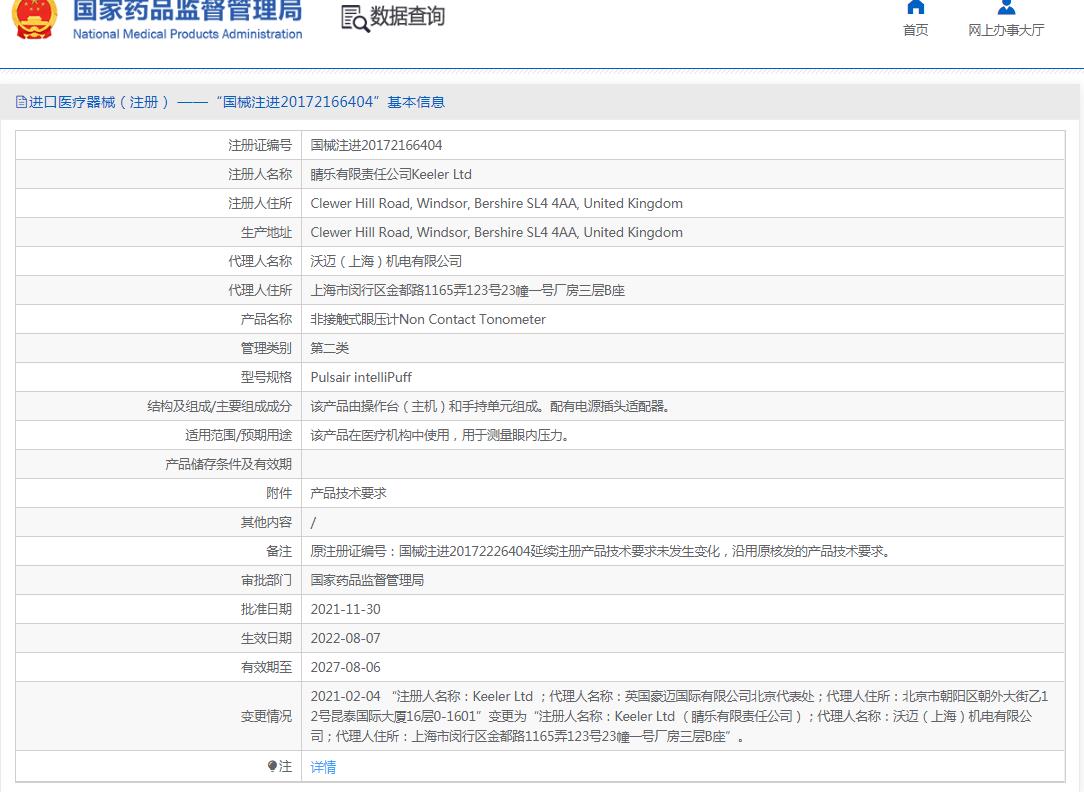Click 适用范围/预期用途 label
This screenshot has width=1084, height=792.
(239, 435)
